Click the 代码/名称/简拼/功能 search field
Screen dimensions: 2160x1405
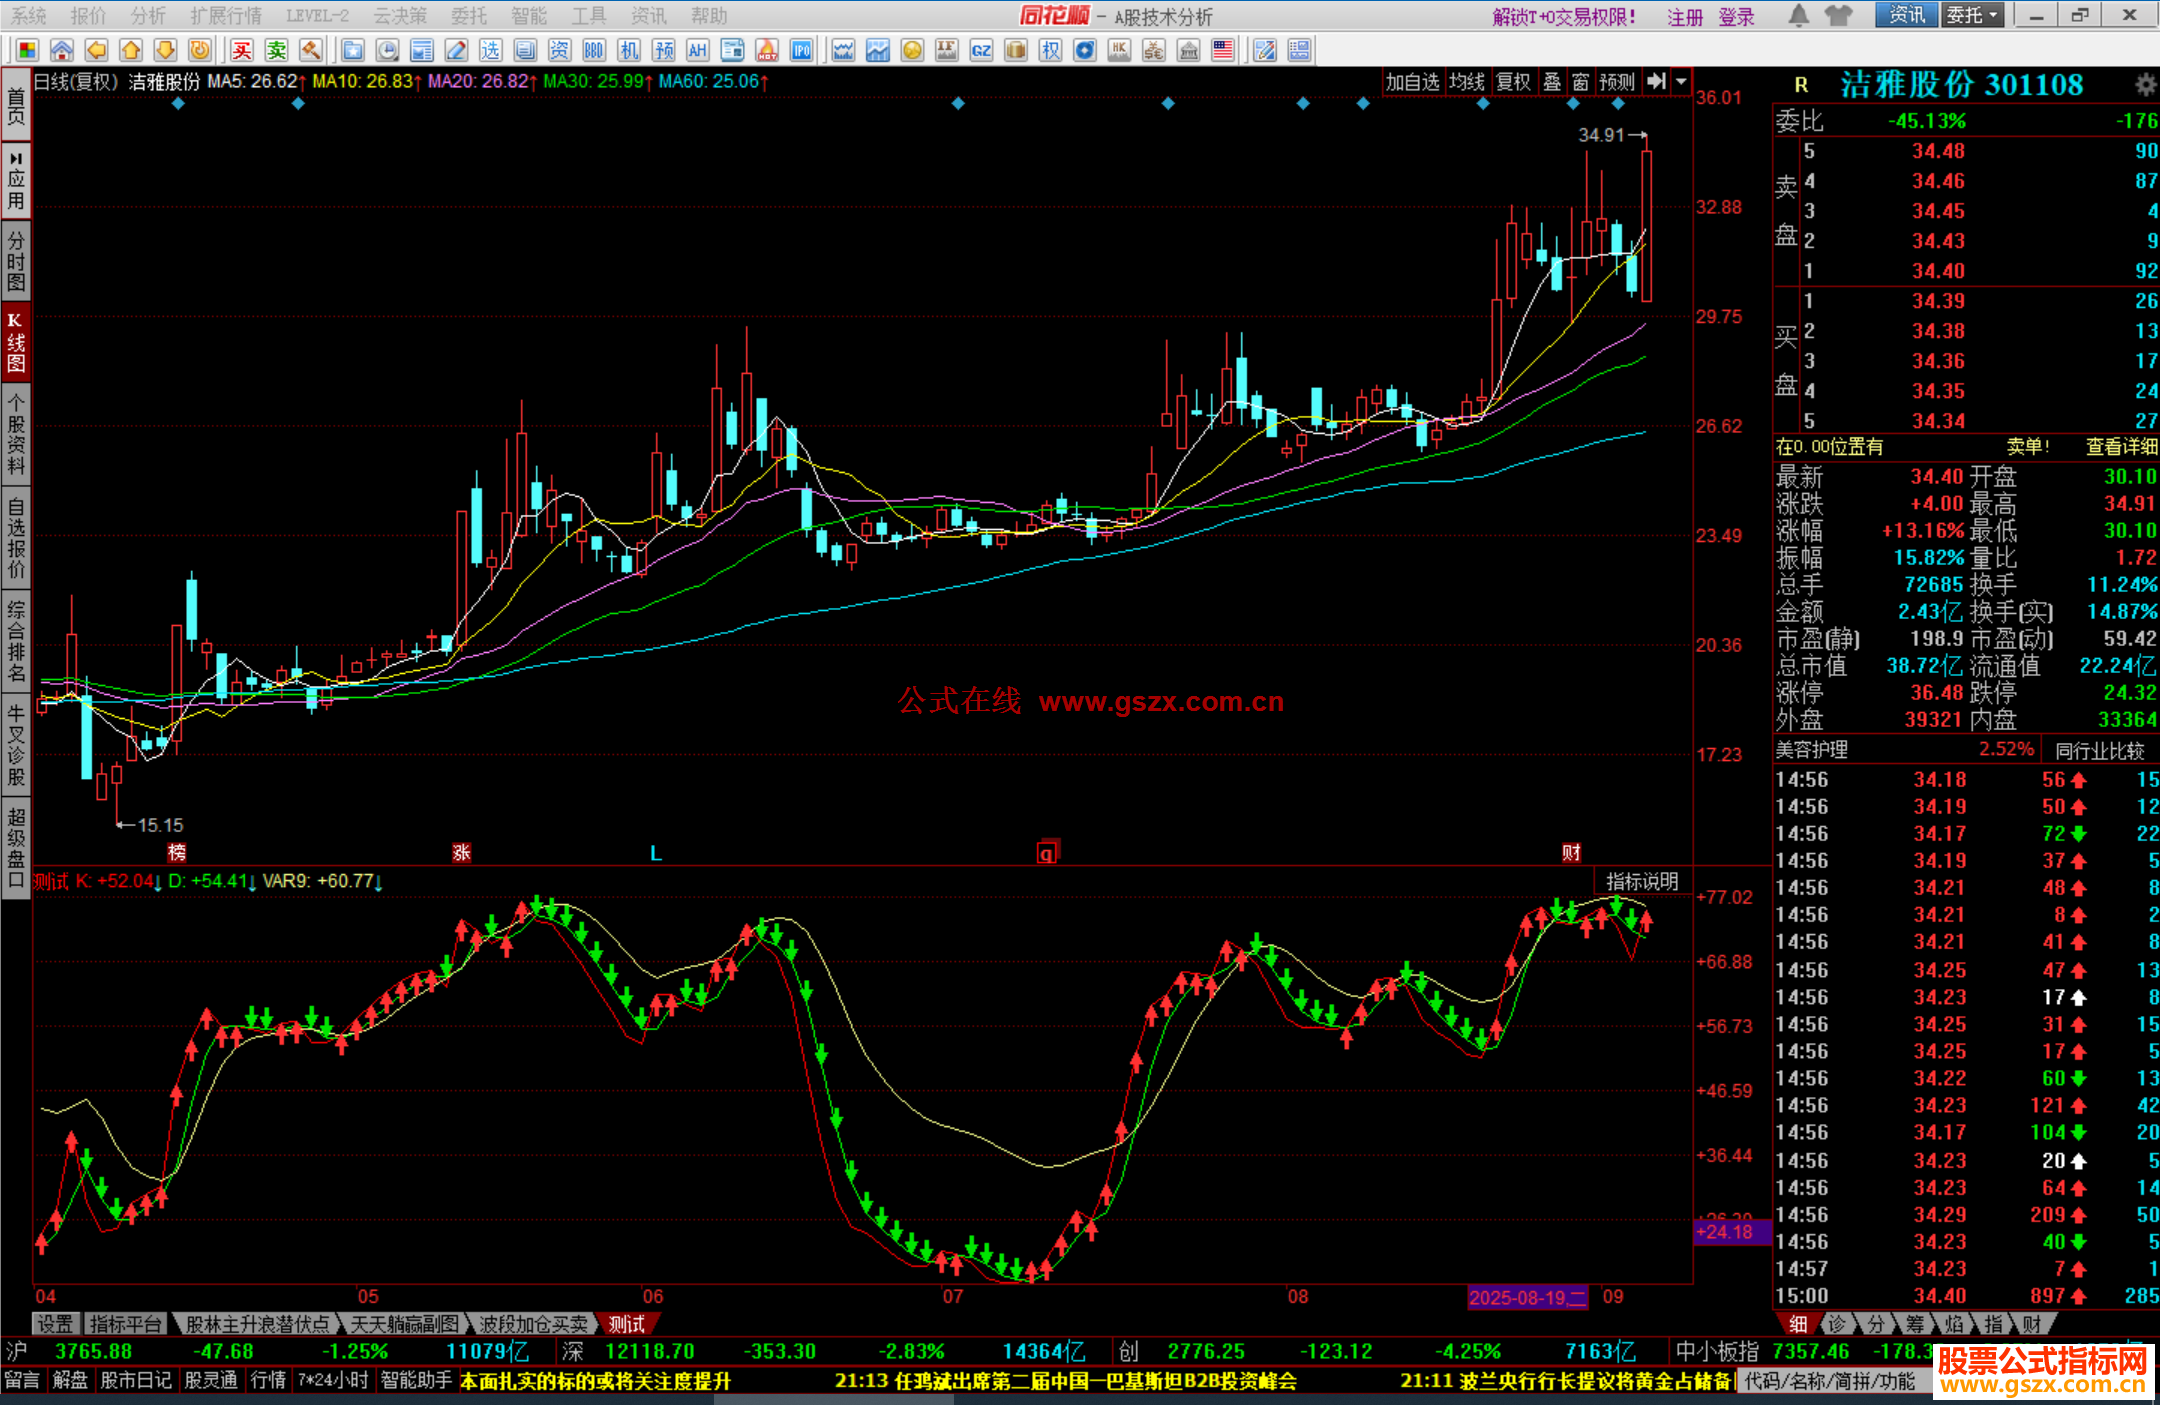[1829, 1381]
